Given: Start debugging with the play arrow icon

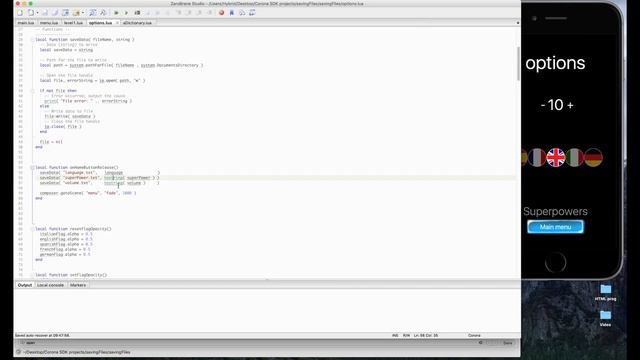Looking at the screenshot, I should click(126, 13).
